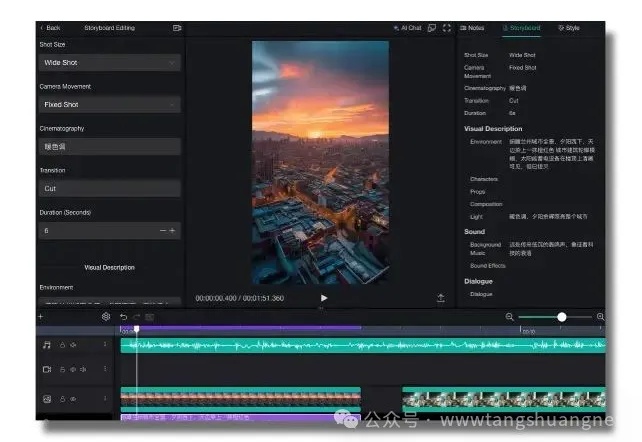Mute the video track audio
Image resolution: width=642 pixels, height=442 pixels.
(x=83, y=369)
